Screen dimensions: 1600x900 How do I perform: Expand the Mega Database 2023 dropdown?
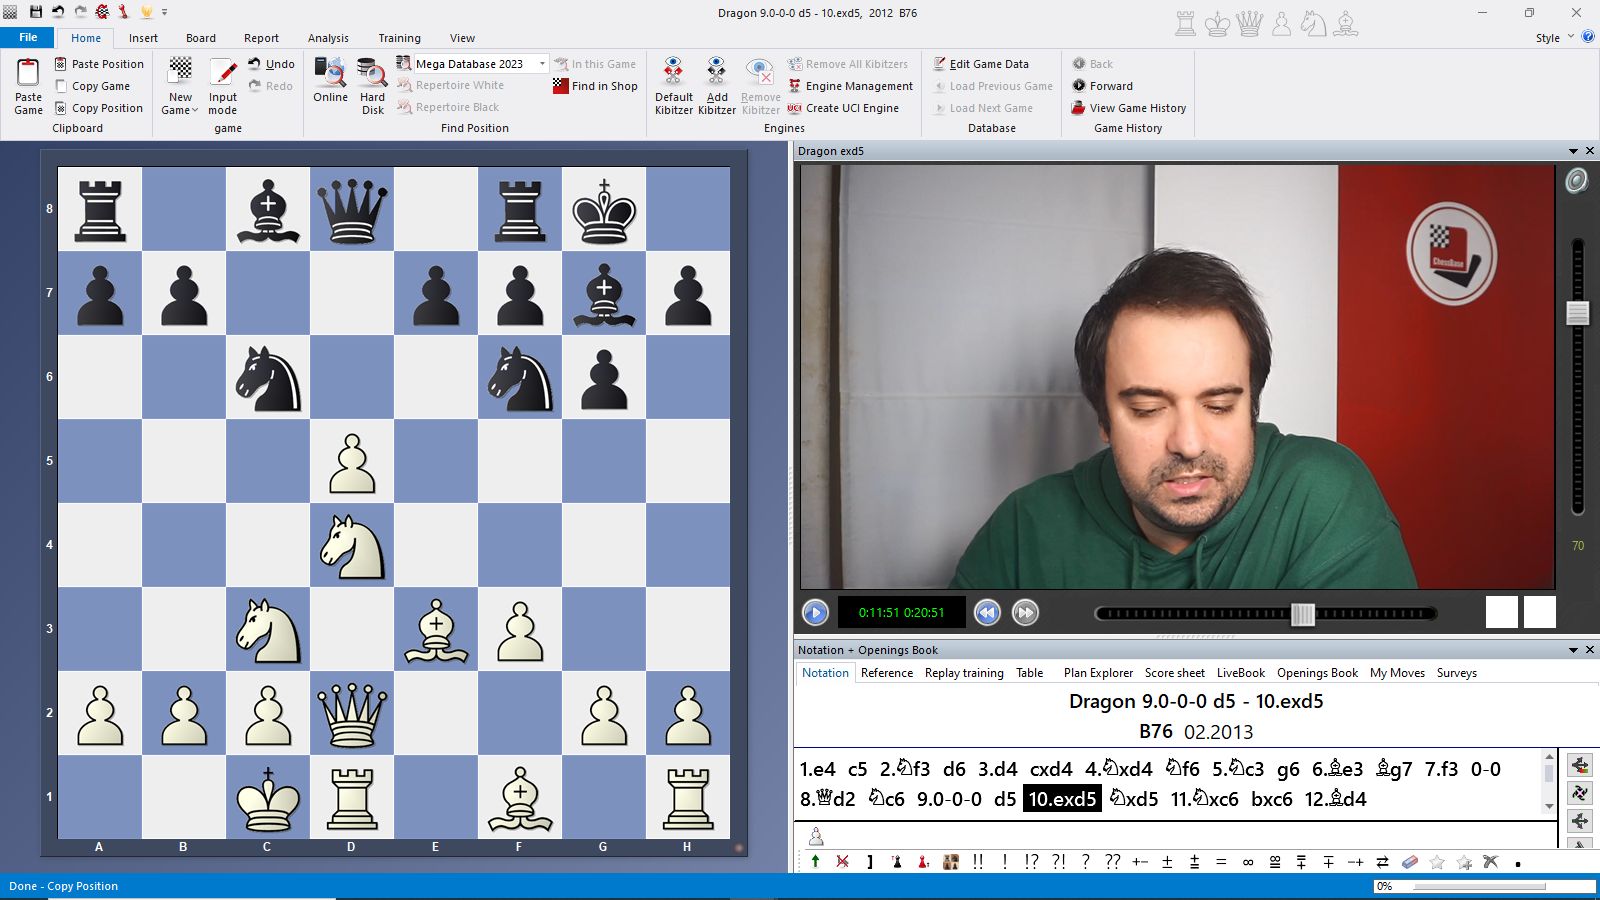coord(543,64)
